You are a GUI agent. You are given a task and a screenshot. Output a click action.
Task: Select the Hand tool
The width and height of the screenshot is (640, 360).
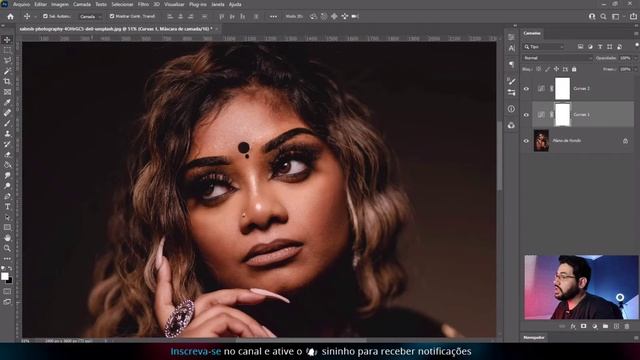point(7,238)
